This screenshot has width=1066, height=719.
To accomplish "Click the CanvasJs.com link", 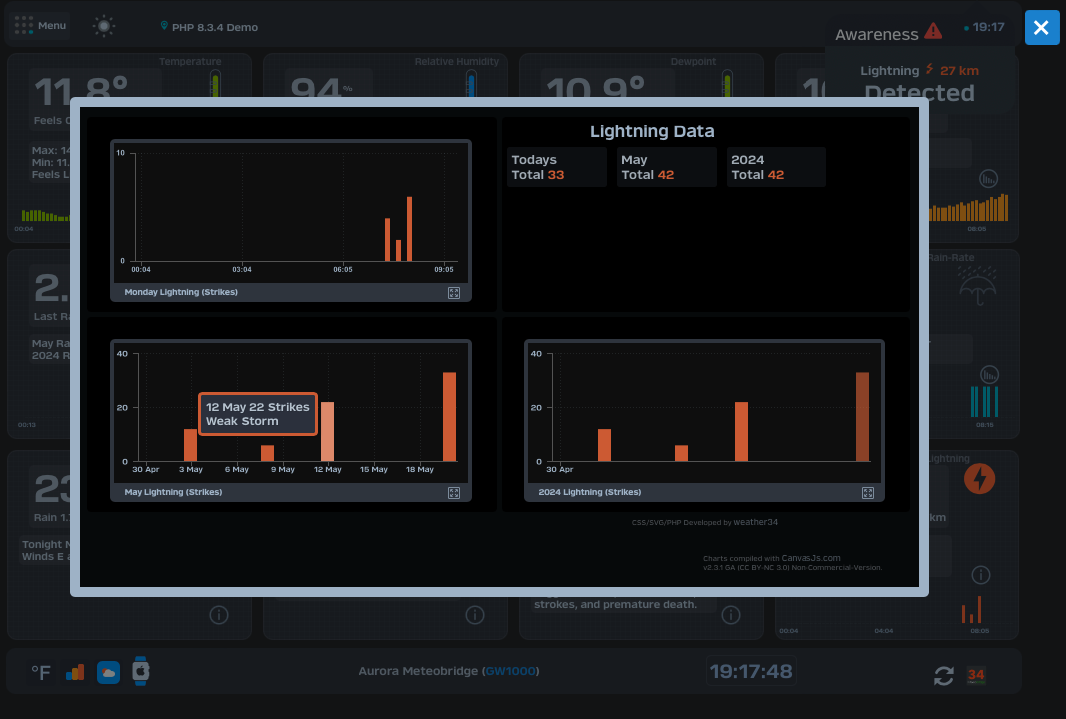I will (810, 558).
